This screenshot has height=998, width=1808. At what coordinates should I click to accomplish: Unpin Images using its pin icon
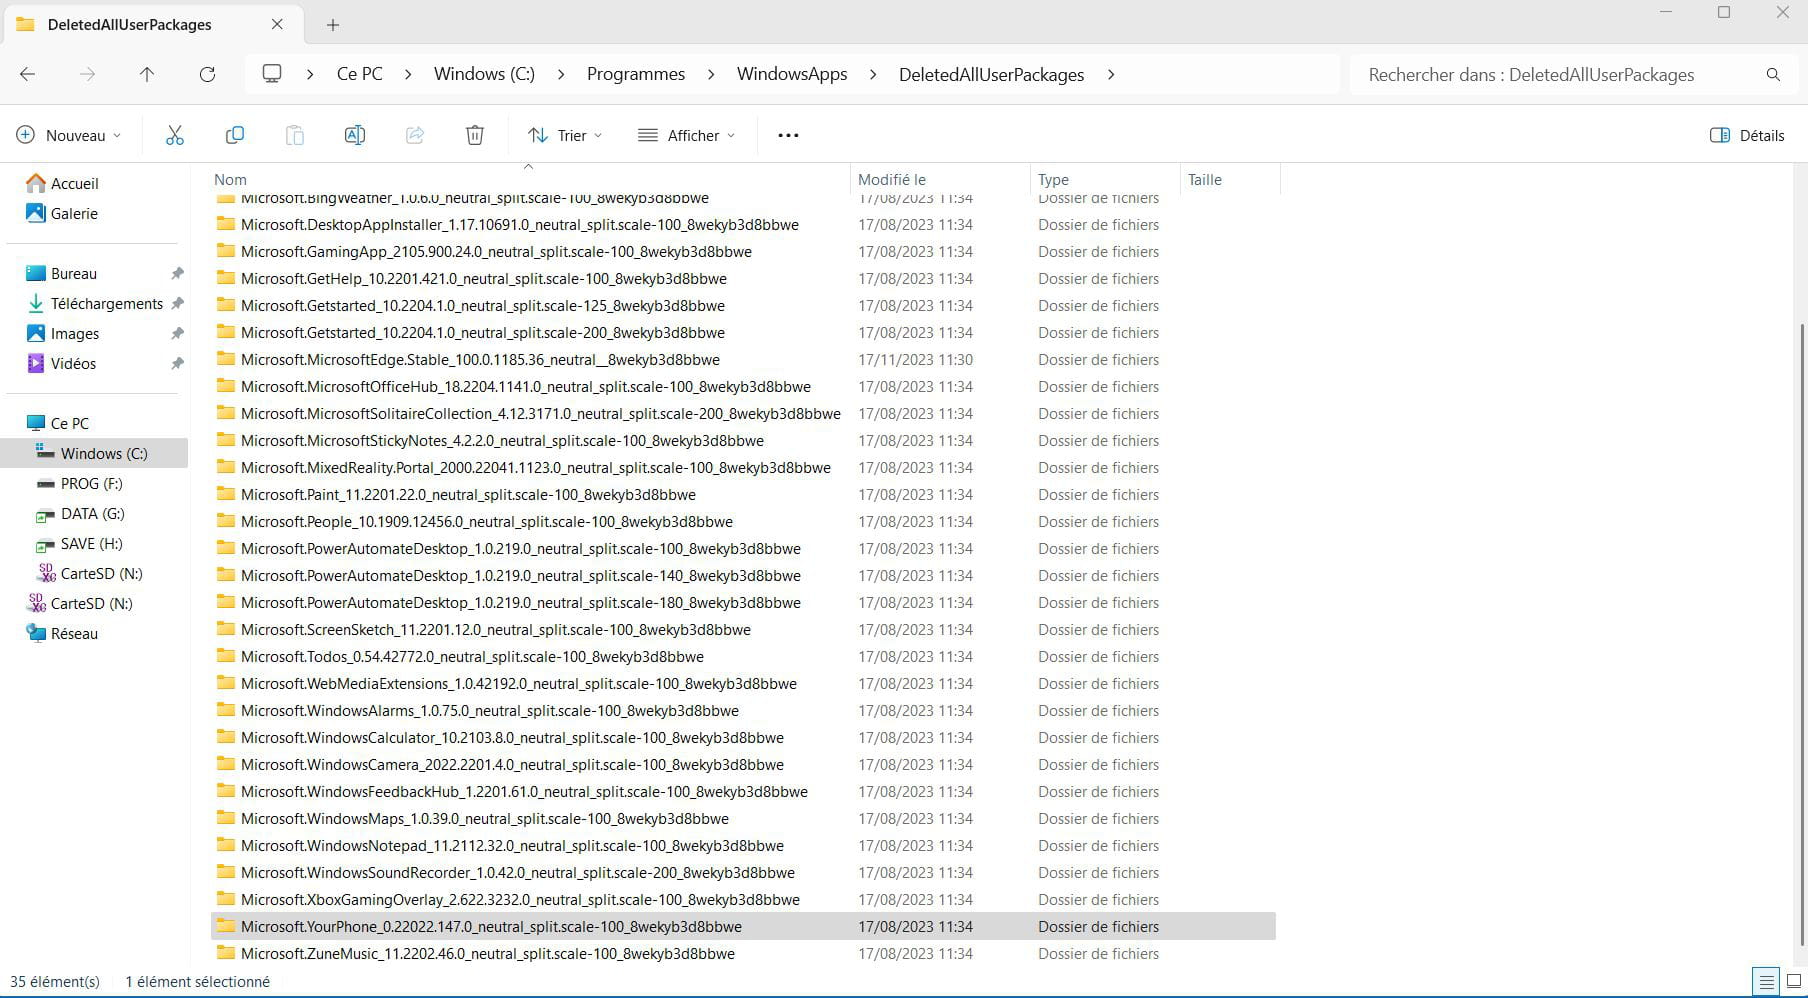pos(177,333)
